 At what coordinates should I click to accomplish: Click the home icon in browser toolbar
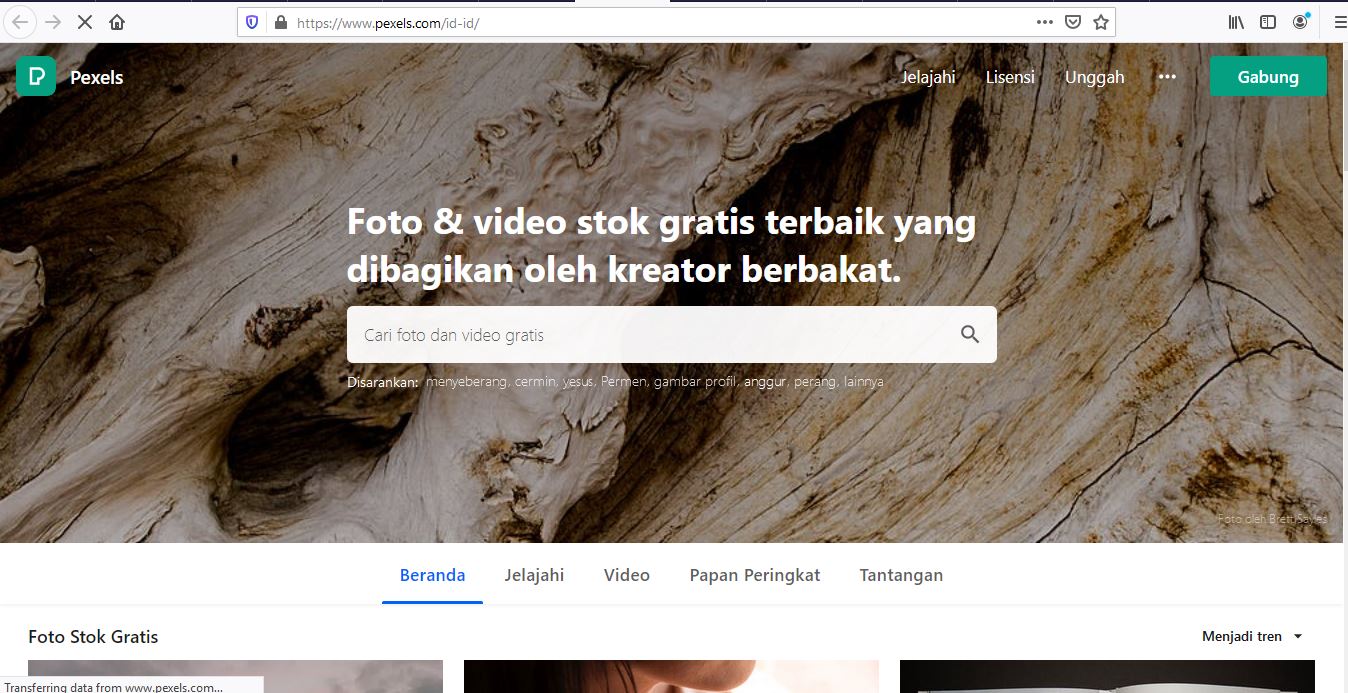tap(117, 20)
